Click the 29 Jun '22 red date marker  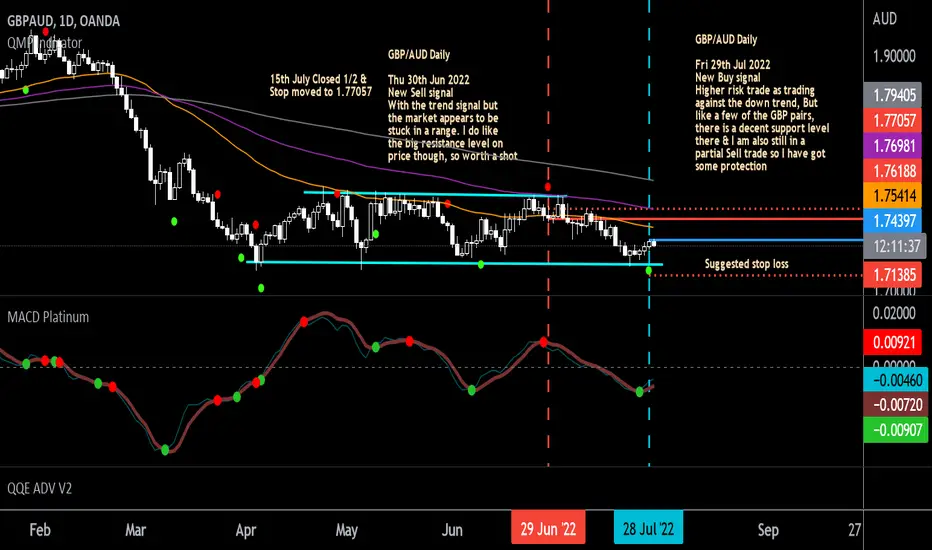point(548,529)
